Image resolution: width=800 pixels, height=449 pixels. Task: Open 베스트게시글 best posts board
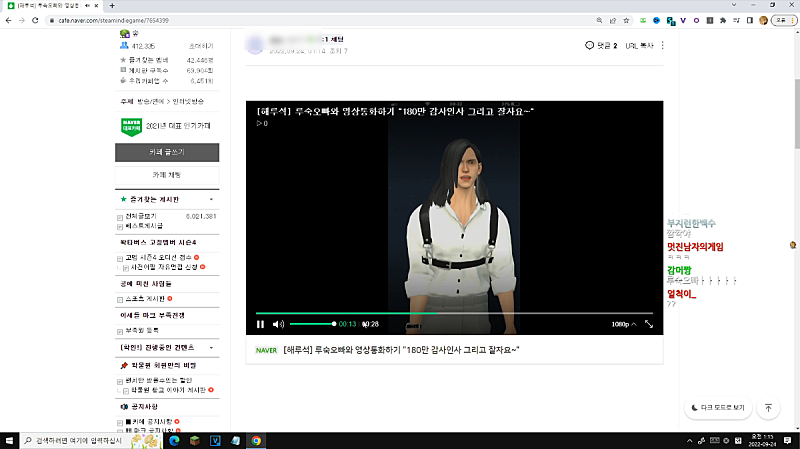click(144, 226)
